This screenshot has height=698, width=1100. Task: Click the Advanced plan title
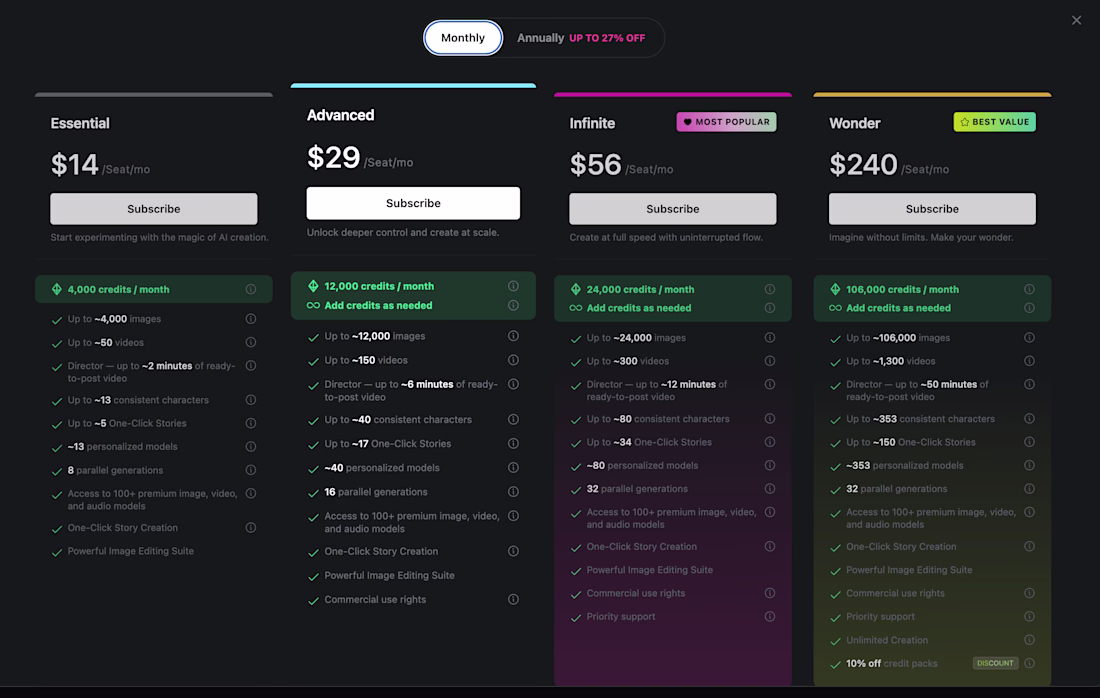[x=340, y=115]
